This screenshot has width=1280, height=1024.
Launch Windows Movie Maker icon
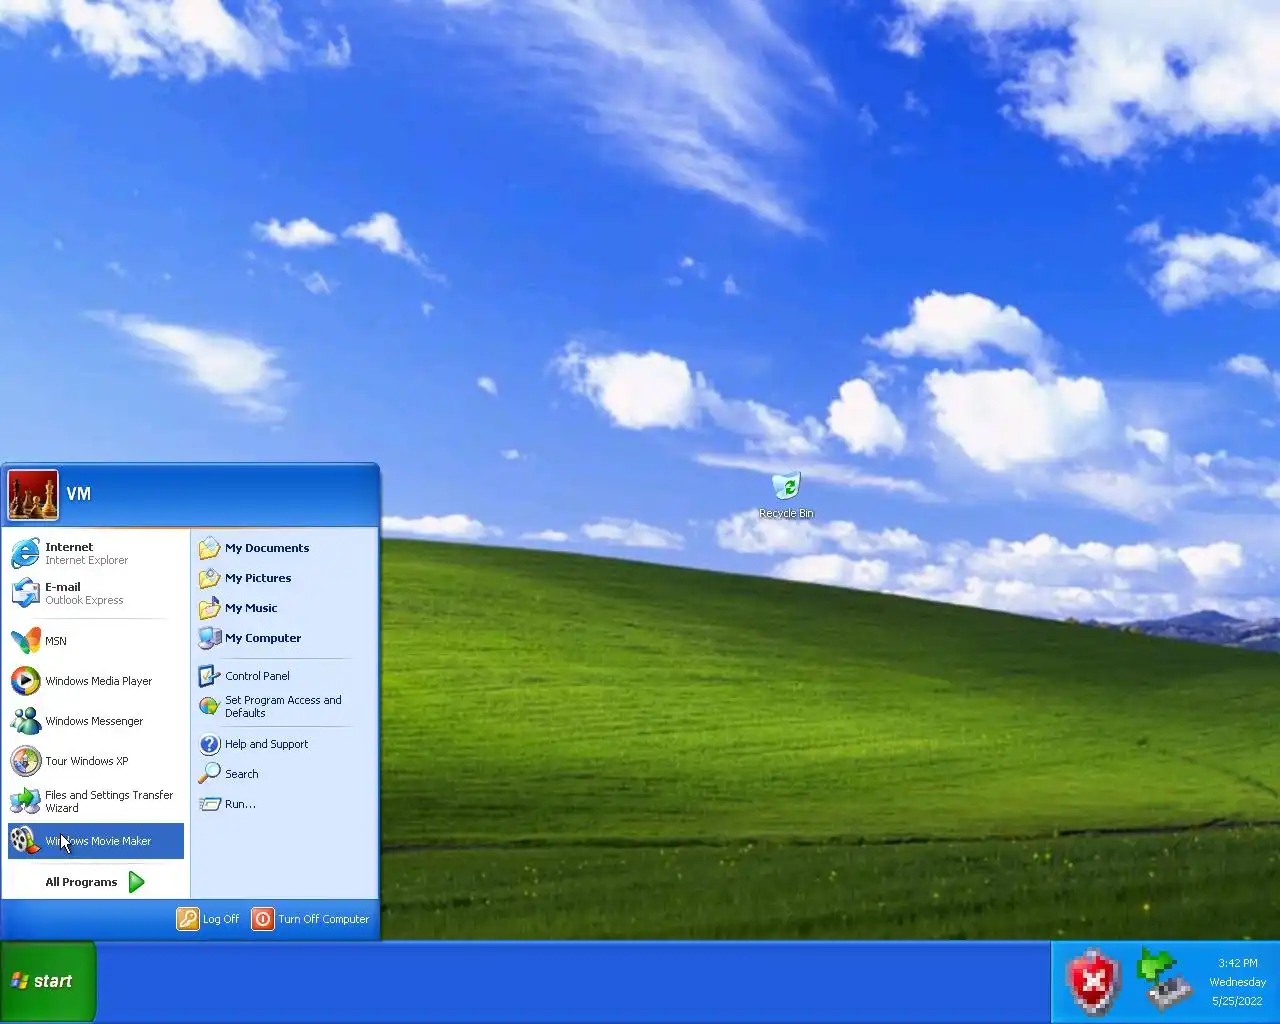pyautogui.click(x=25, y=841)
